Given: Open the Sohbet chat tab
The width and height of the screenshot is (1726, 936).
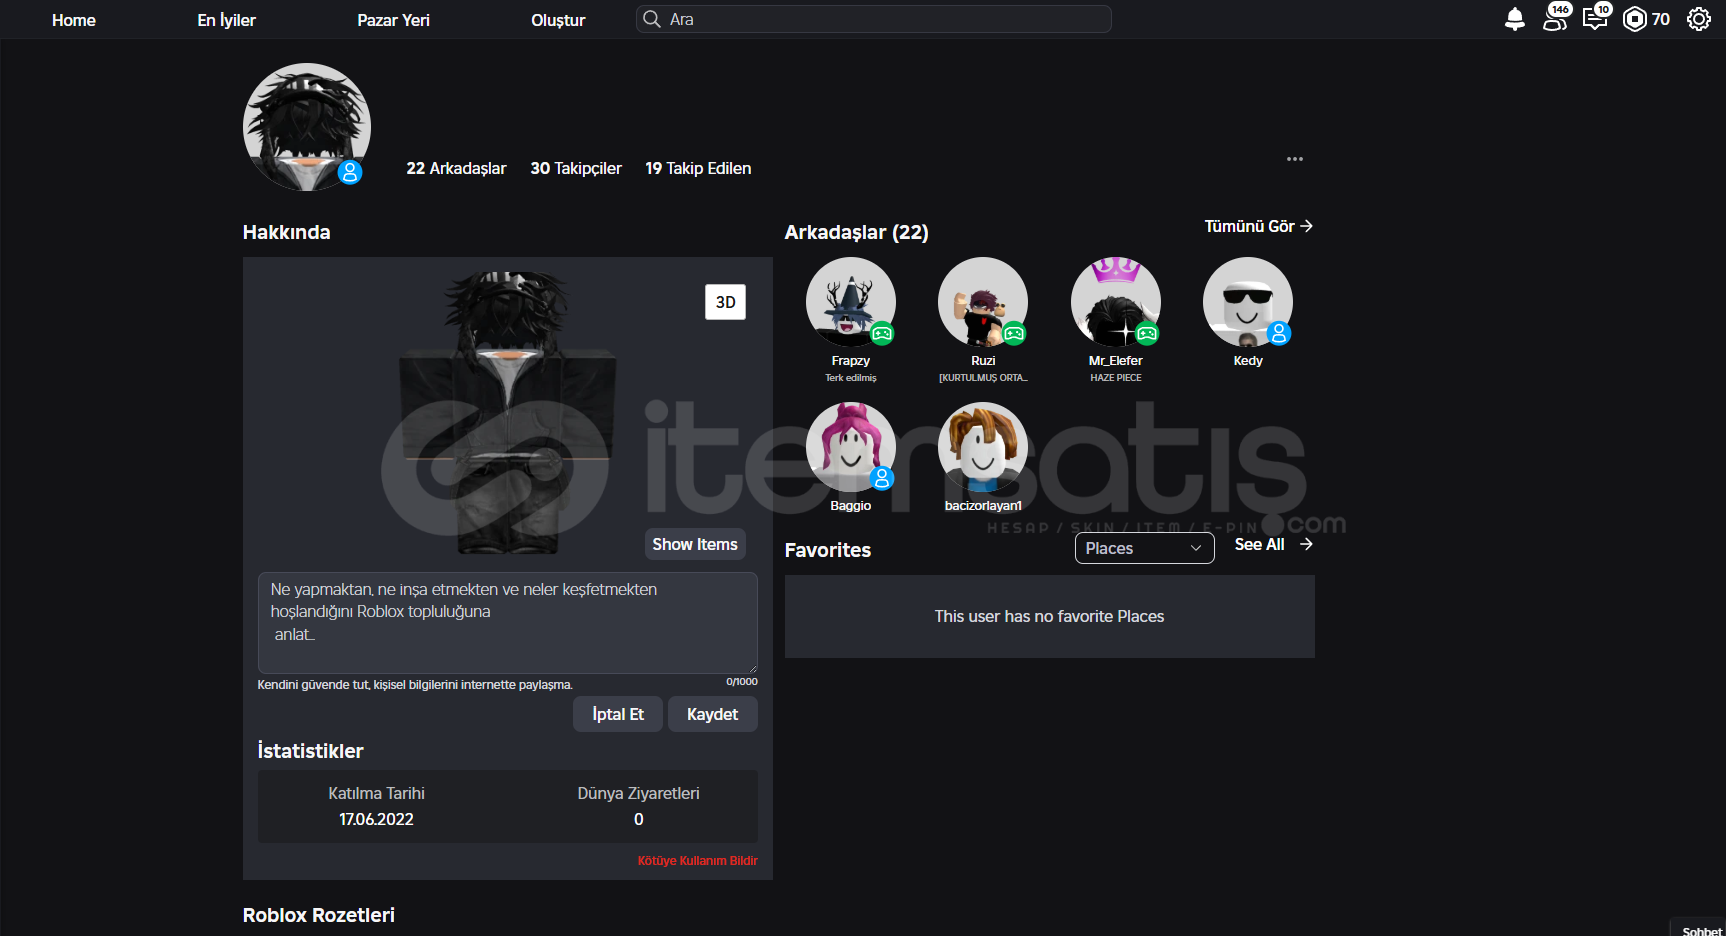Looking at the screenshot, I should (1700, 929).
